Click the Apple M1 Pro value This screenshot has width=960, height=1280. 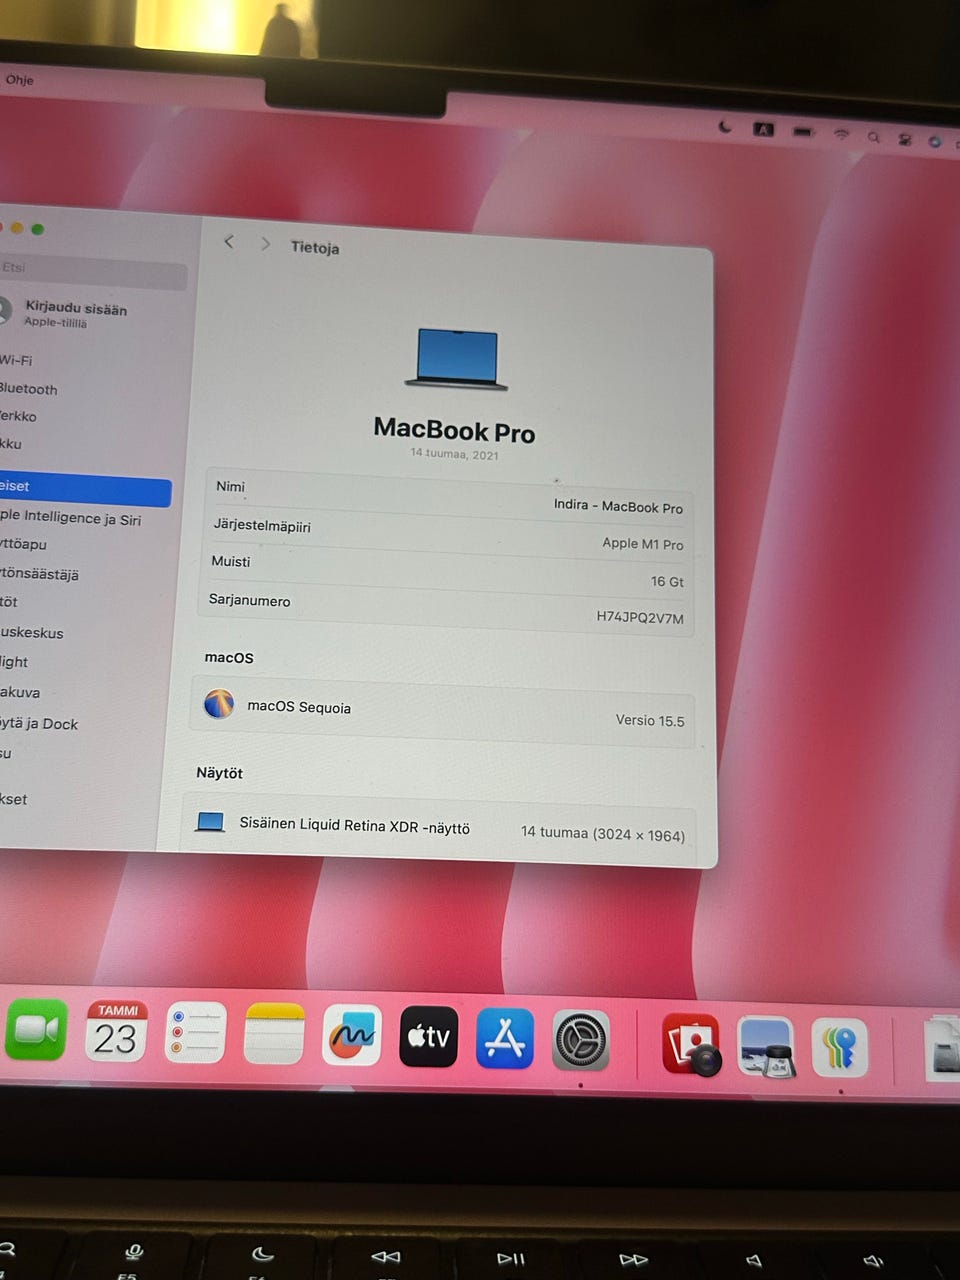coord(643,544)
